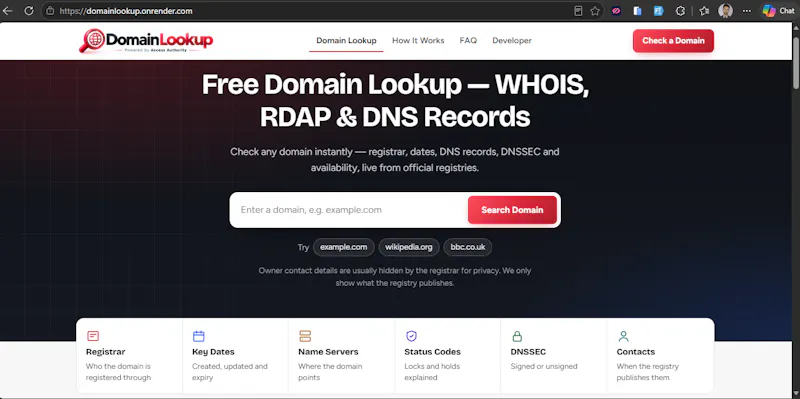Open the blue document extension icon
800x399 pixels.
click(x=637, y=11)
